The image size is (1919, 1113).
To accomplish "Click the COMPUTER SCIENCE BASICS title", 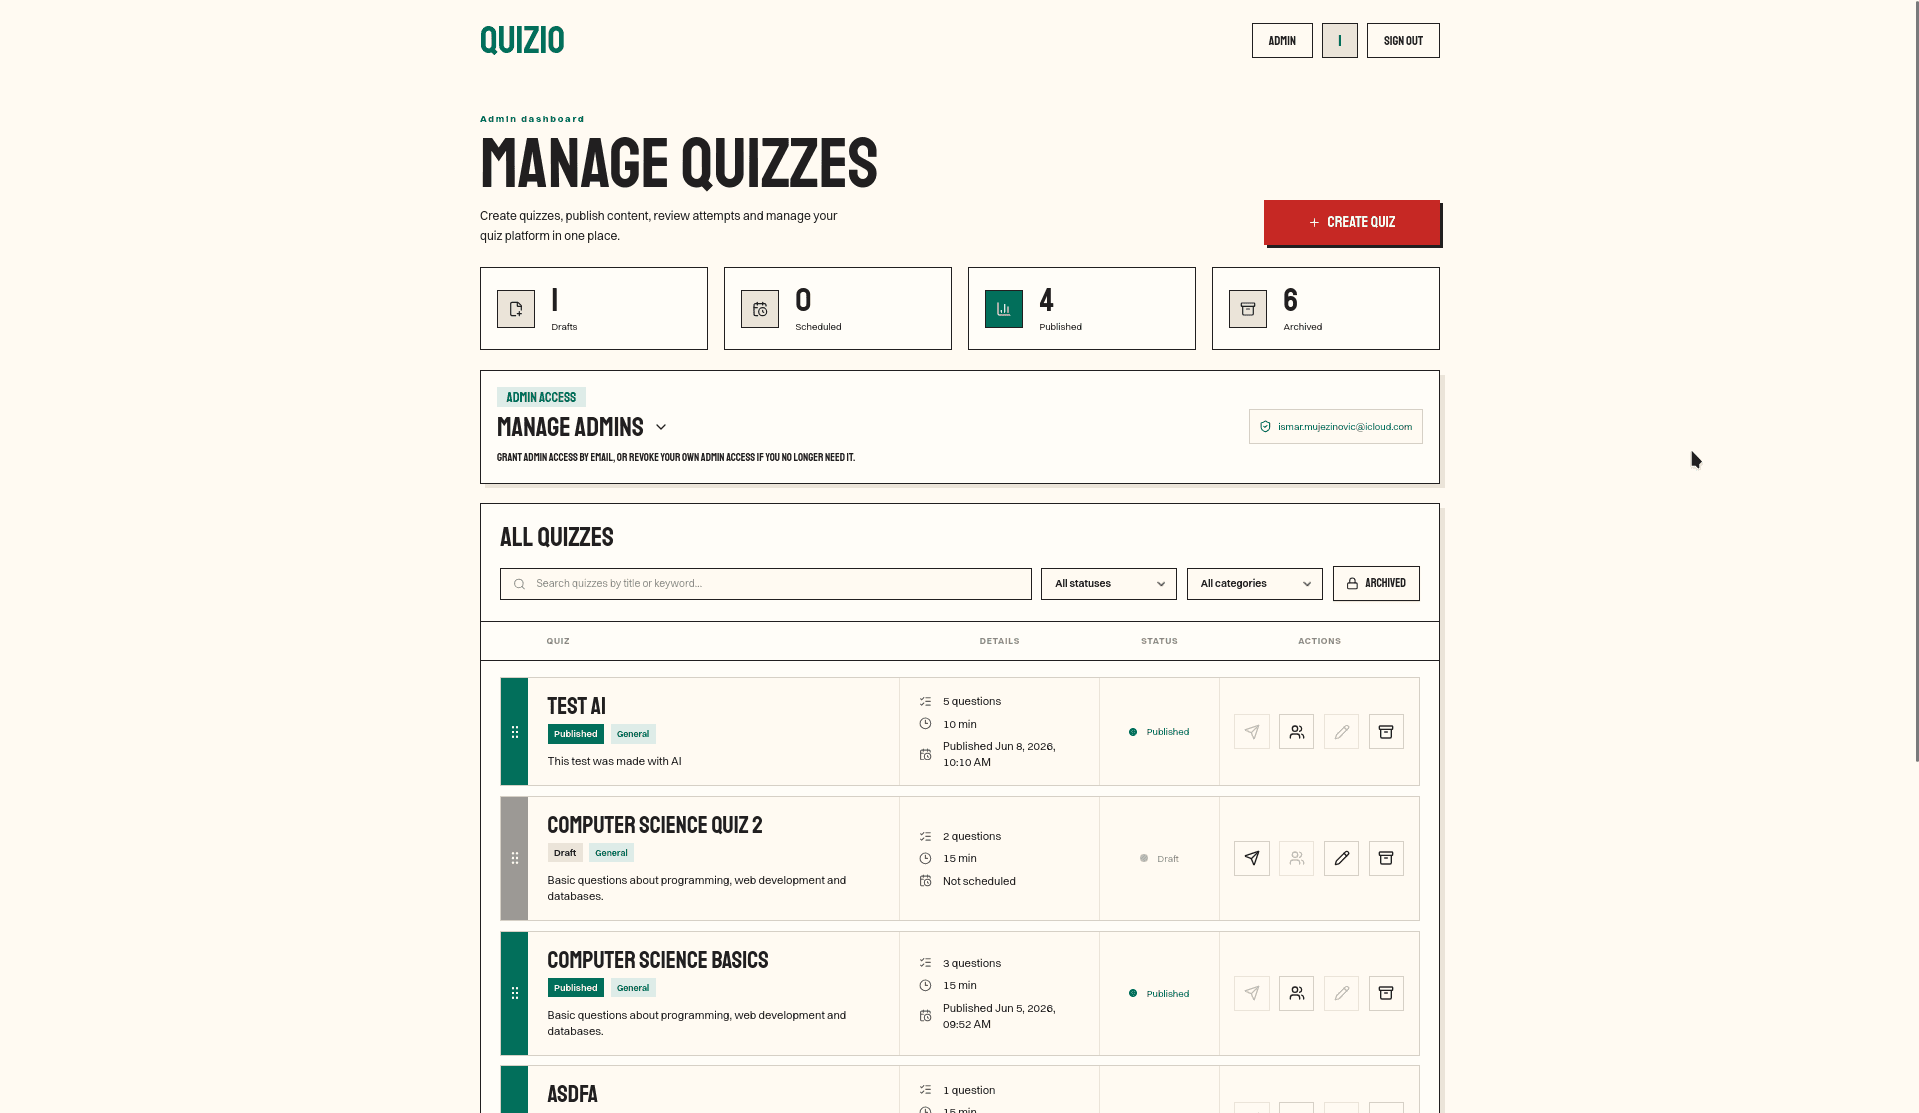I will 658,960.
